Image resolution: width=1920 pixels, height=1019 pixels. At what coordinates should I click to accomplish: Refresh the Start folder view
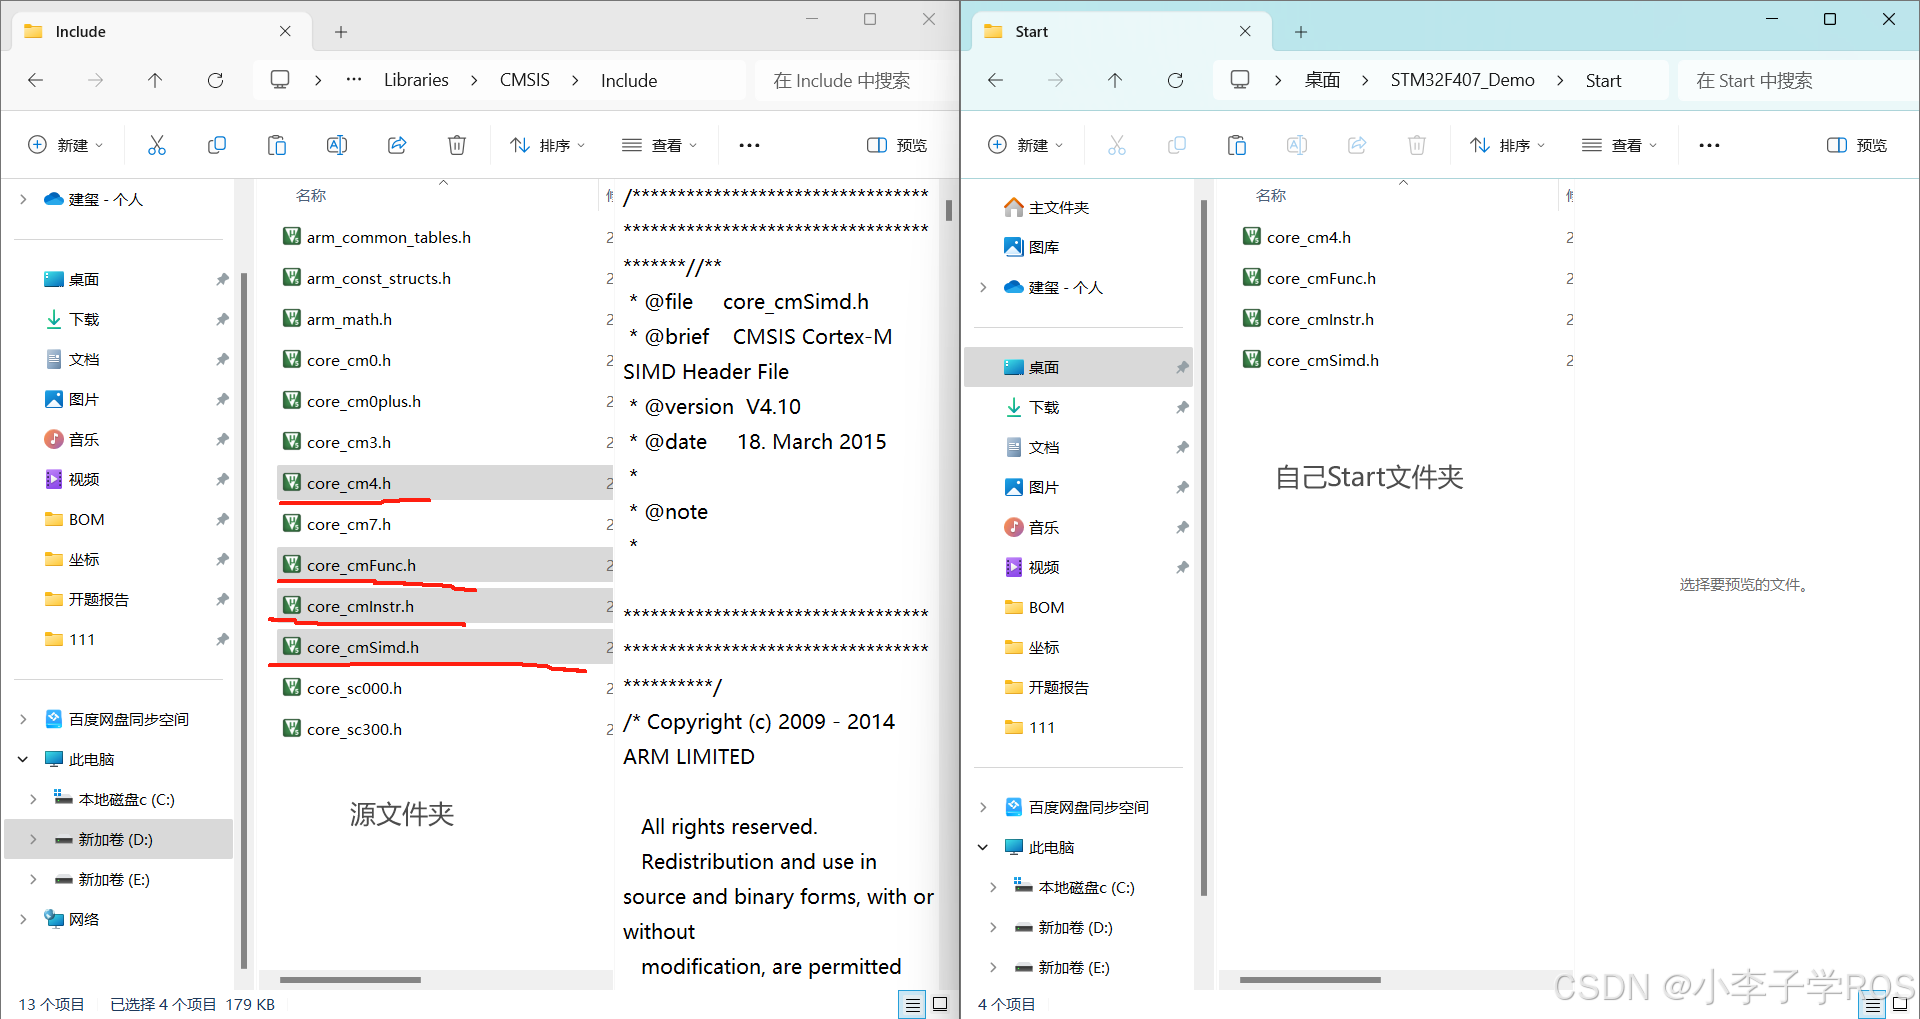point(1176,80)
